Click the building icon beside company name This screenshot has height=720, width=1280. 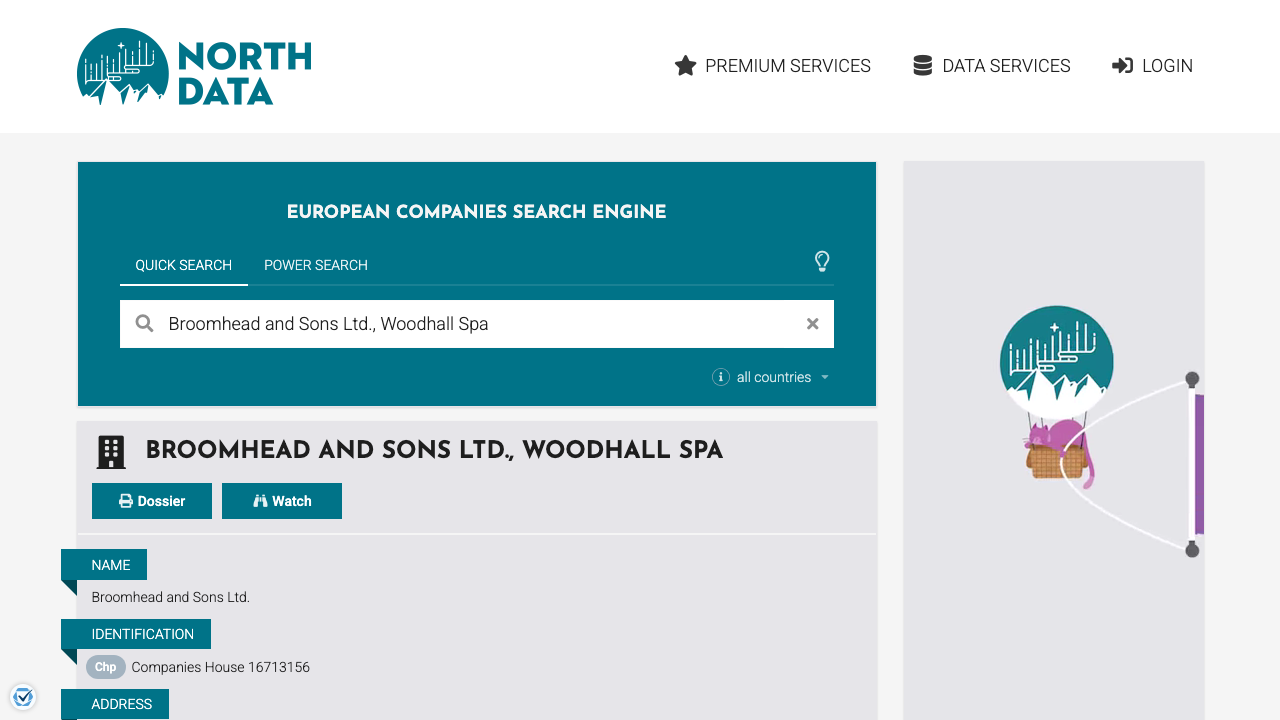(x=110, y=452)
